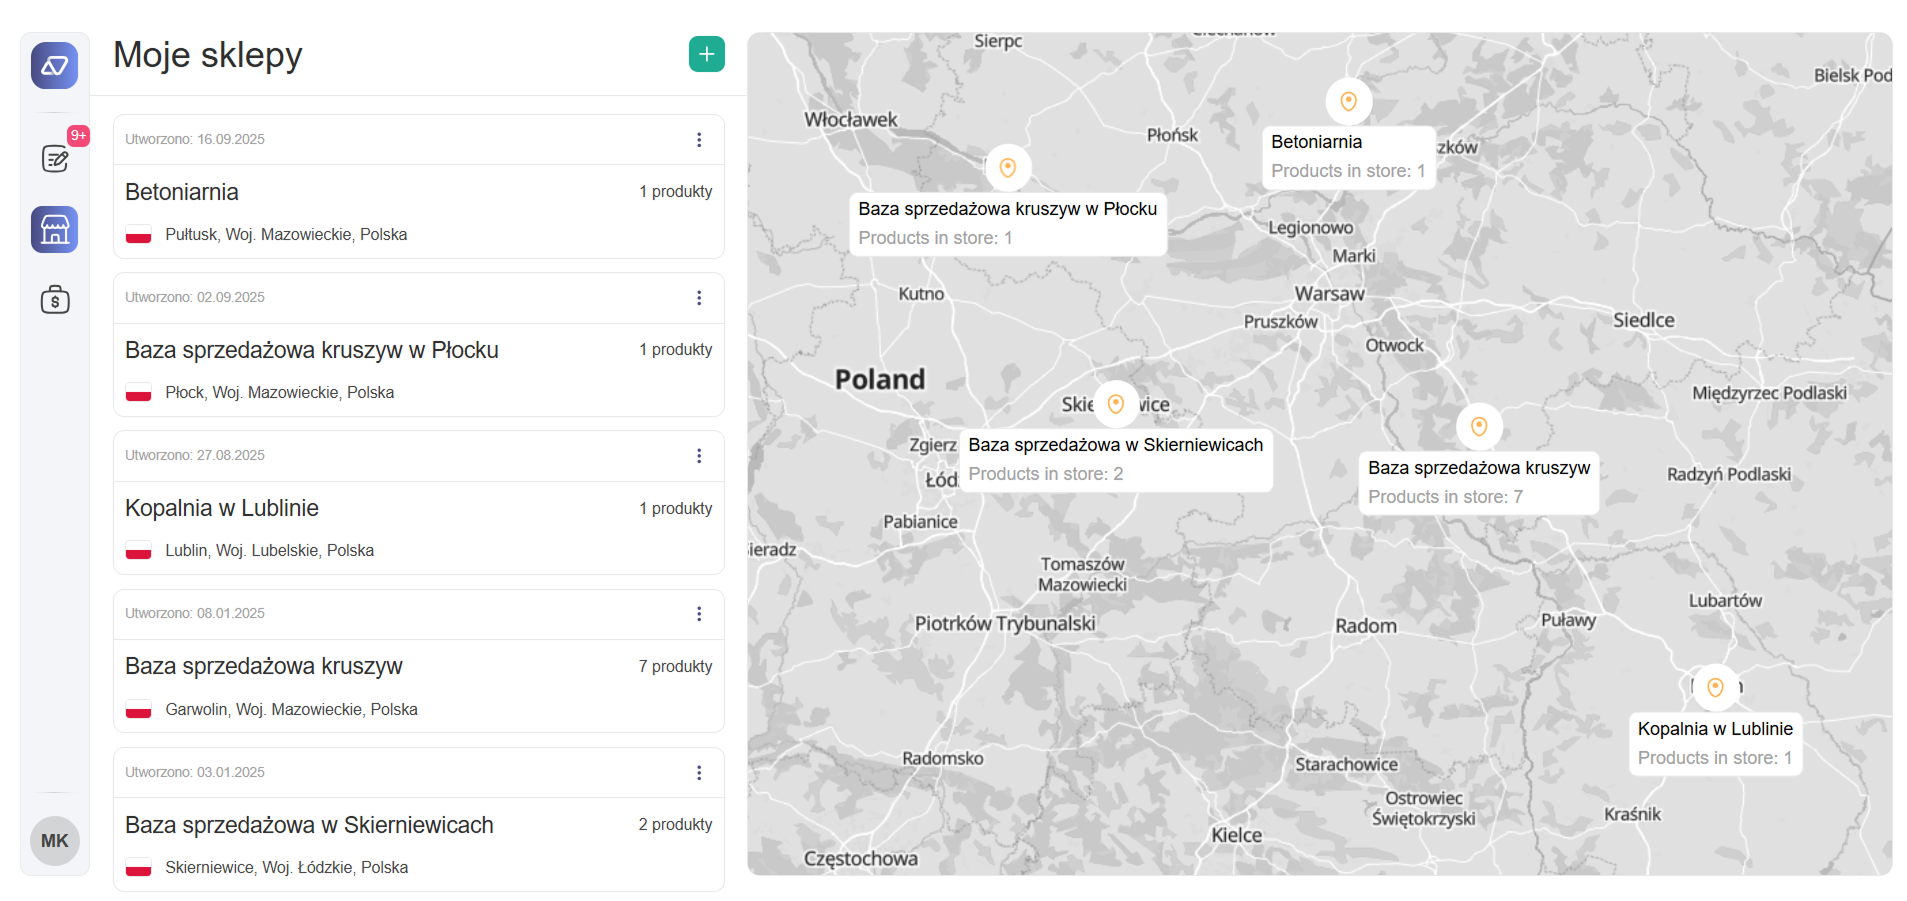The height and width of the screenshot is (901, 1907).
Task: Open the money bag finances icon
Action: coord(55,300)
